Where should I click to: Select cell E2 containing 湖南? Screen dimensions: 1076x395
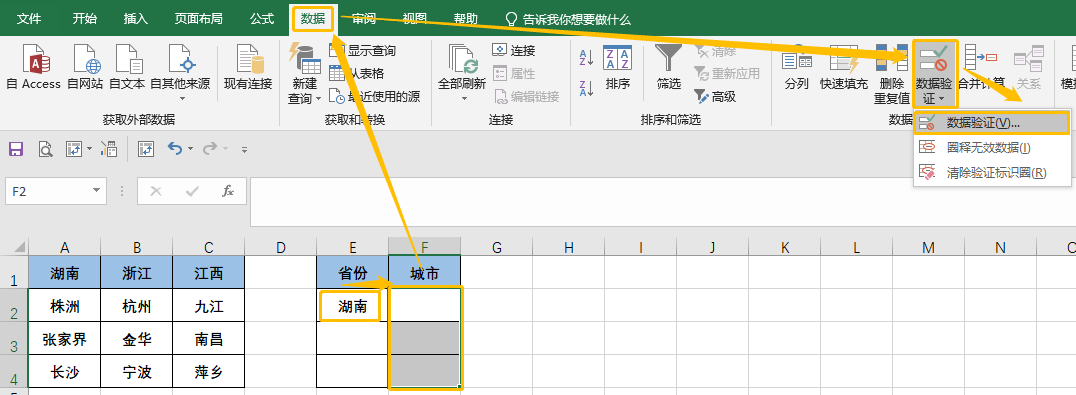pyautogui.click(x=353, y=306)
